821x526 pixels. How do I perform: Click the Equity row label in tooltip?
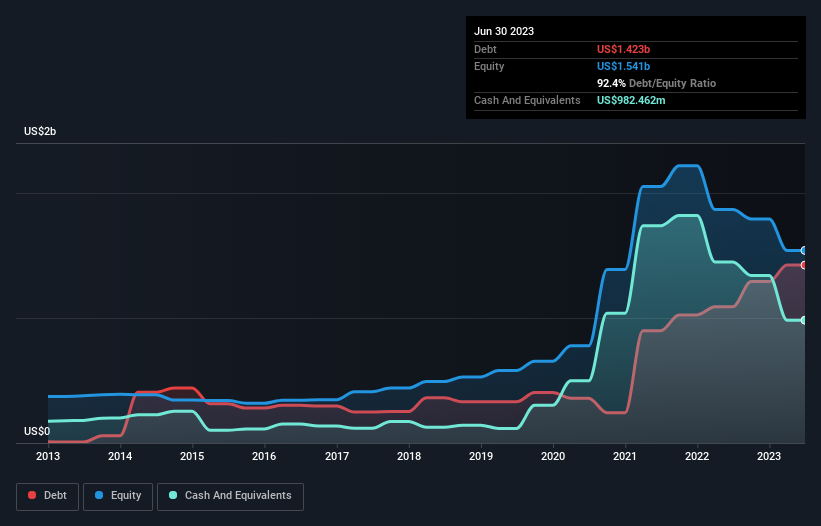pos(489,66)
